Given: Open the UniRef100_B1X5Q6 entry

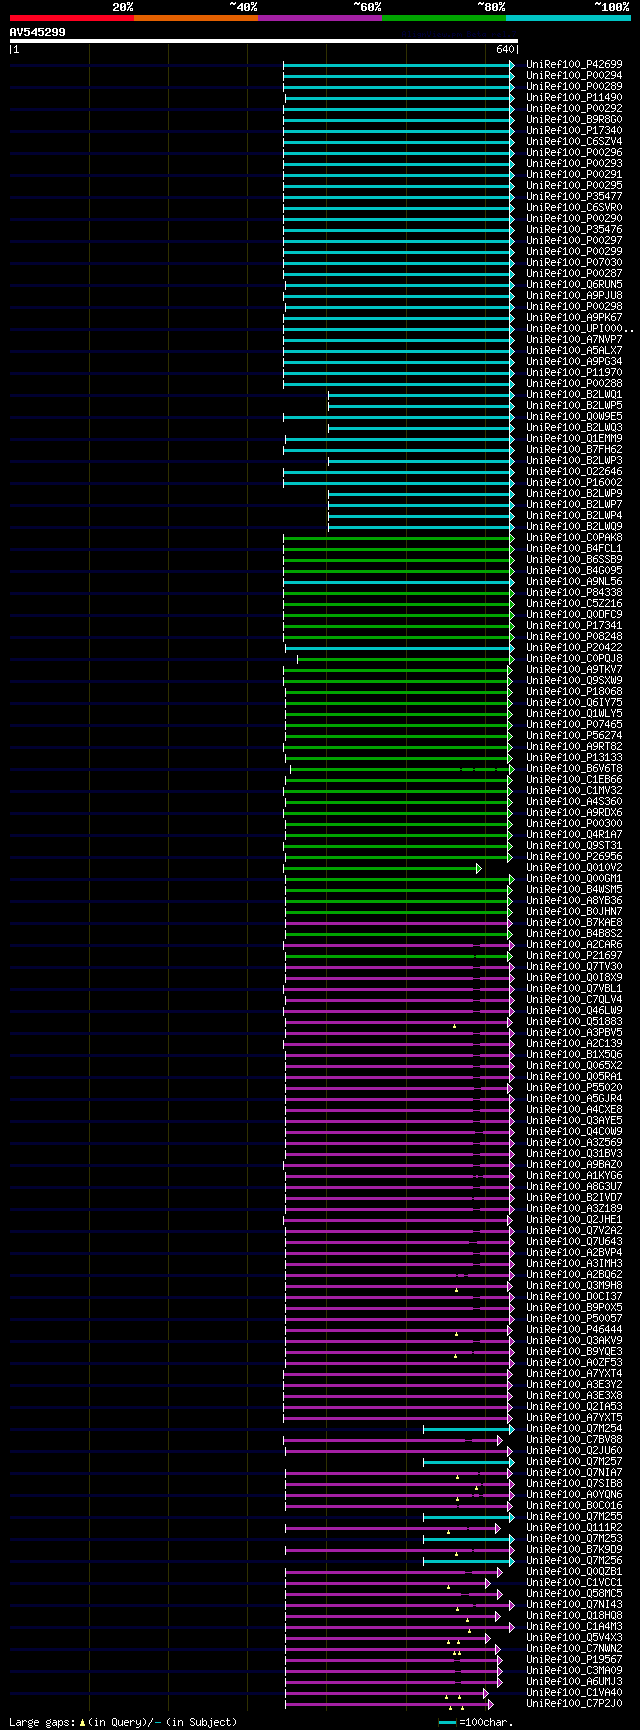Looking at the screenshot, I should [574, 1054].
